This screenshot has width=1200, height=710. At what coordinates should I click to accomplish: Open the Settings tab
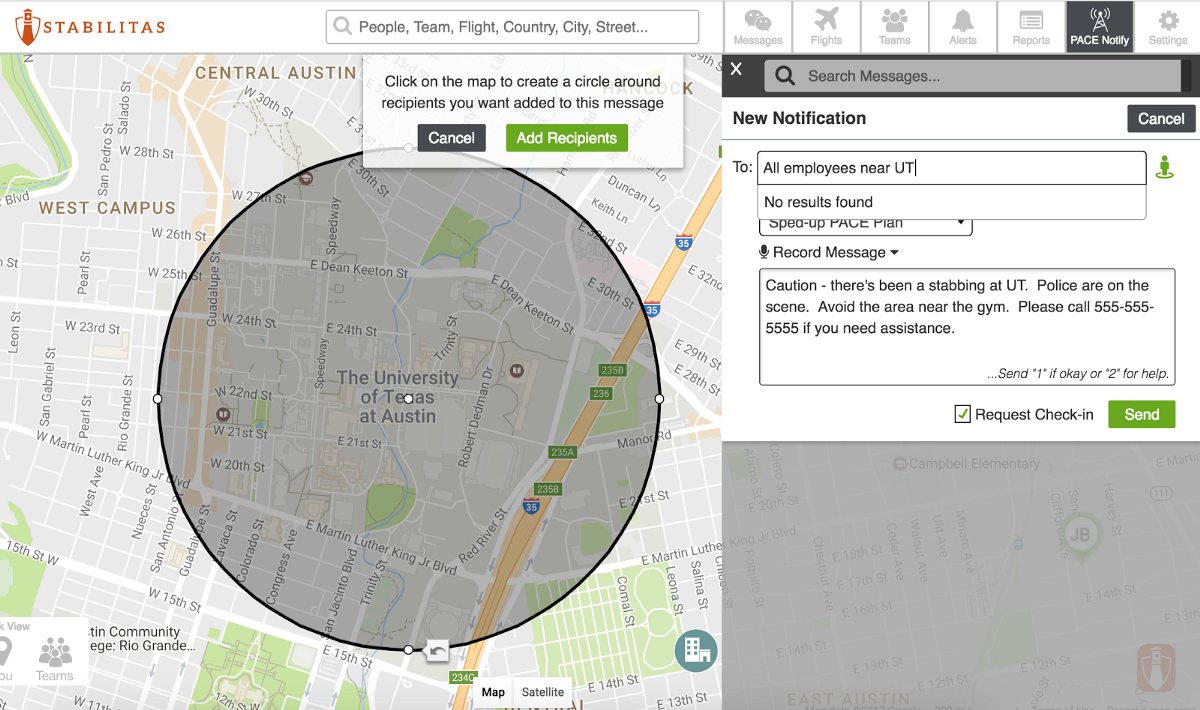(x=1167, y=27)
